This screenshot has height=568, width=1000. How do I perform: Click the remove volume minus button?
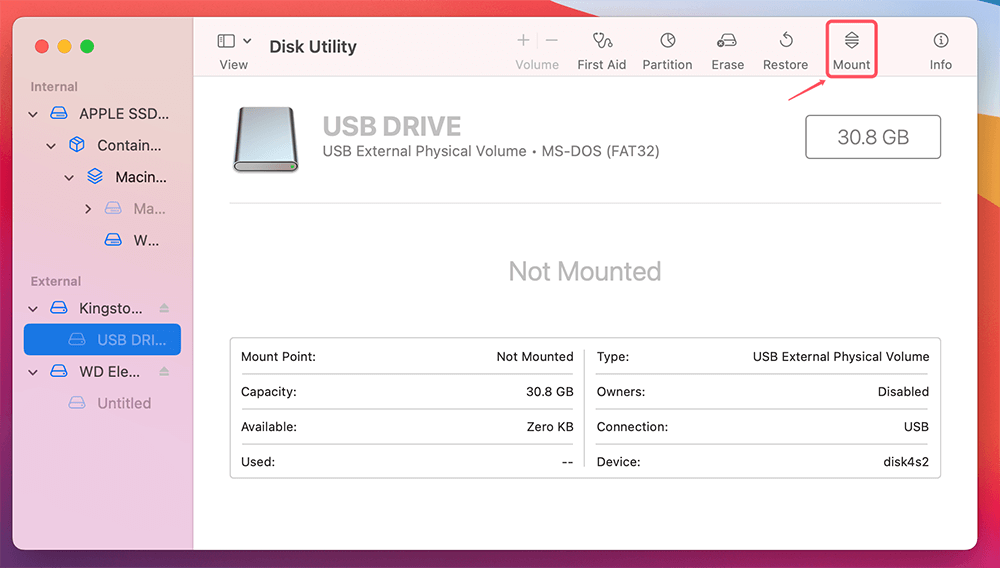[552, 41]
